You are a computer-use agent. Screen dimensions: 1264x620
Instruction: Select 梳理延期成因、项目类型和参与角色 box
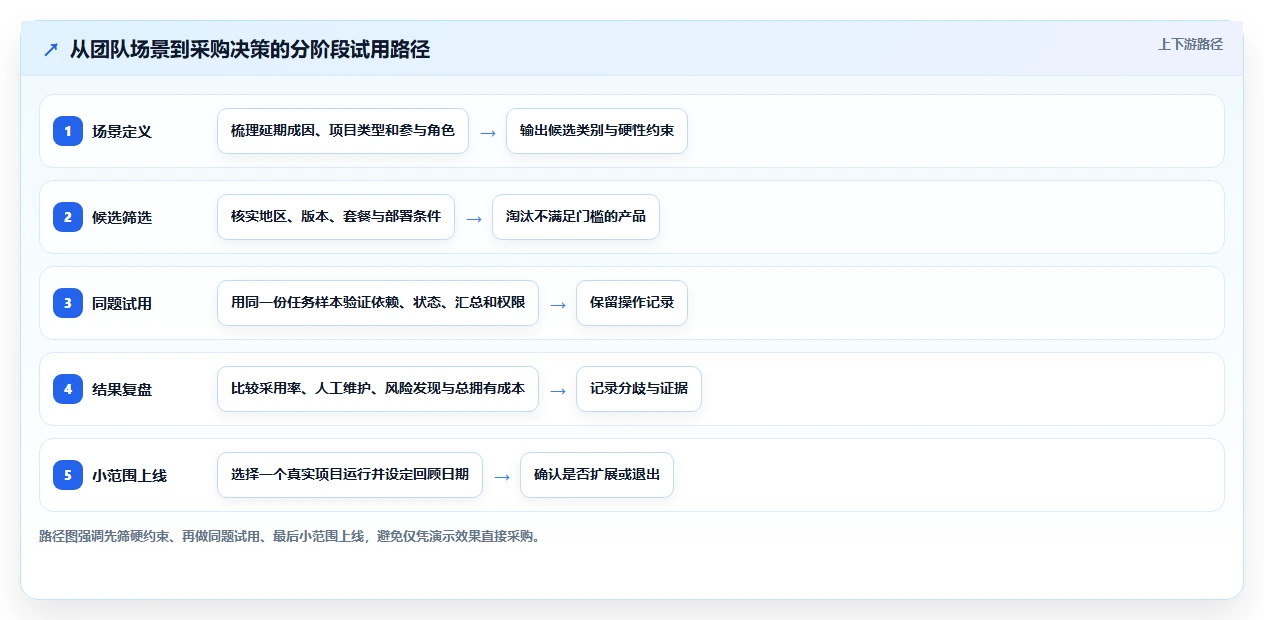(343, 131)
